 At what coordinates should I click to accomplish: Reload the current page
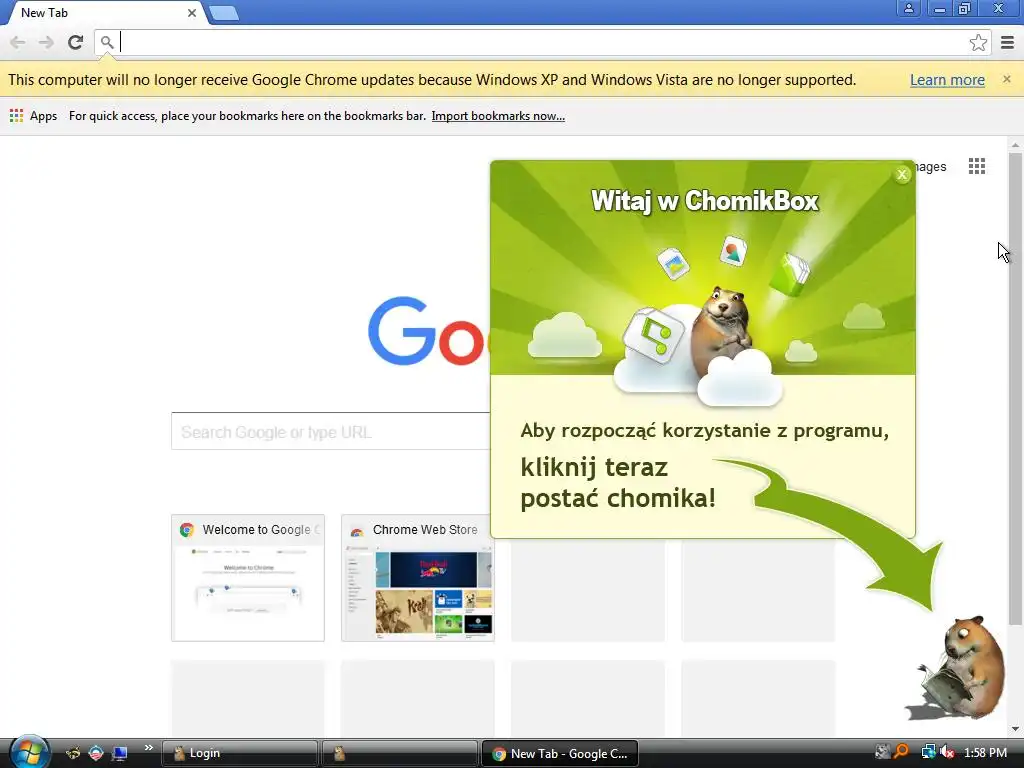(x=76, y=42)
